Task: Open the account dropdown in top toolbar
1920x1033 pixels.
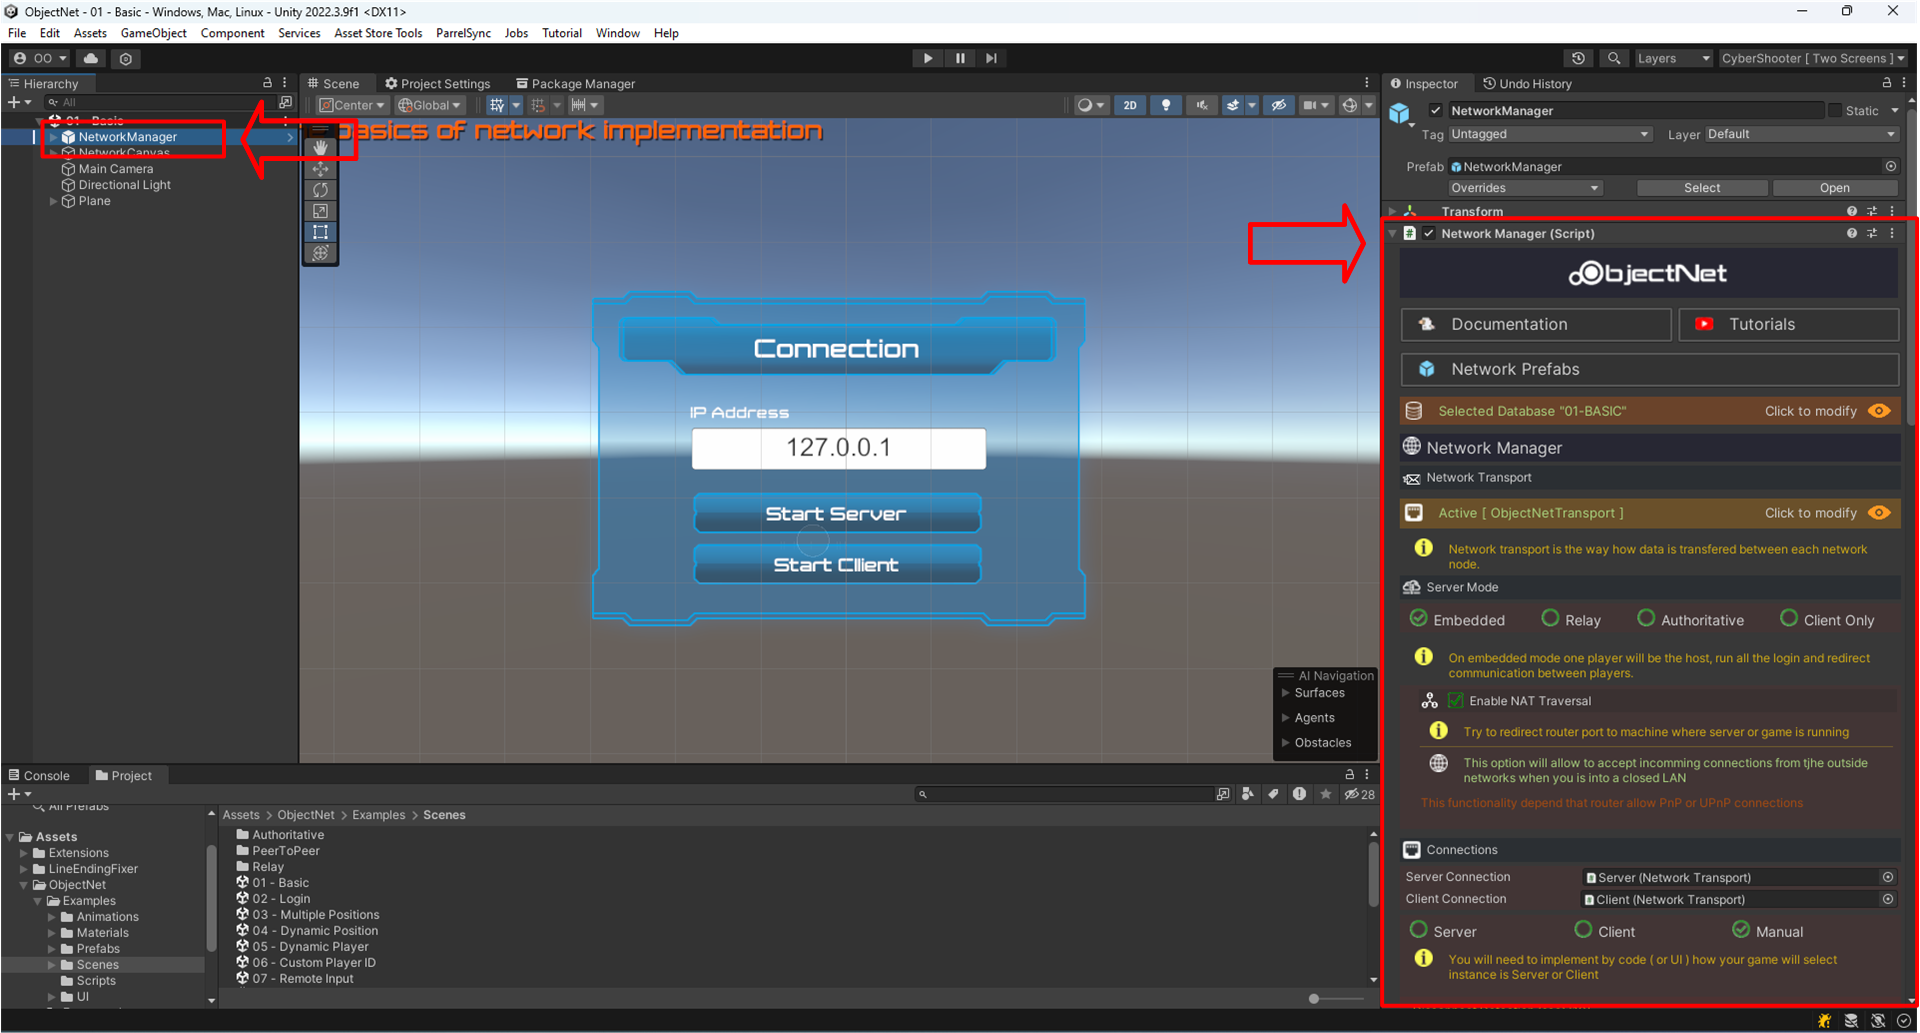Action: [x=40, y=58]
